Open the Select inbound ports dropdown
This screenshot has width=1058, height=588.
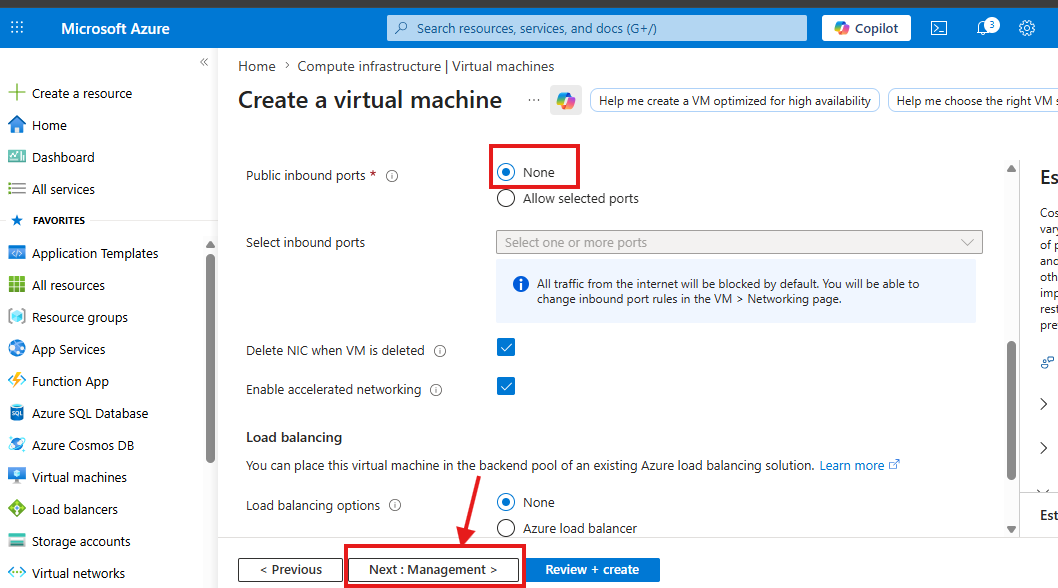[739, 242]
